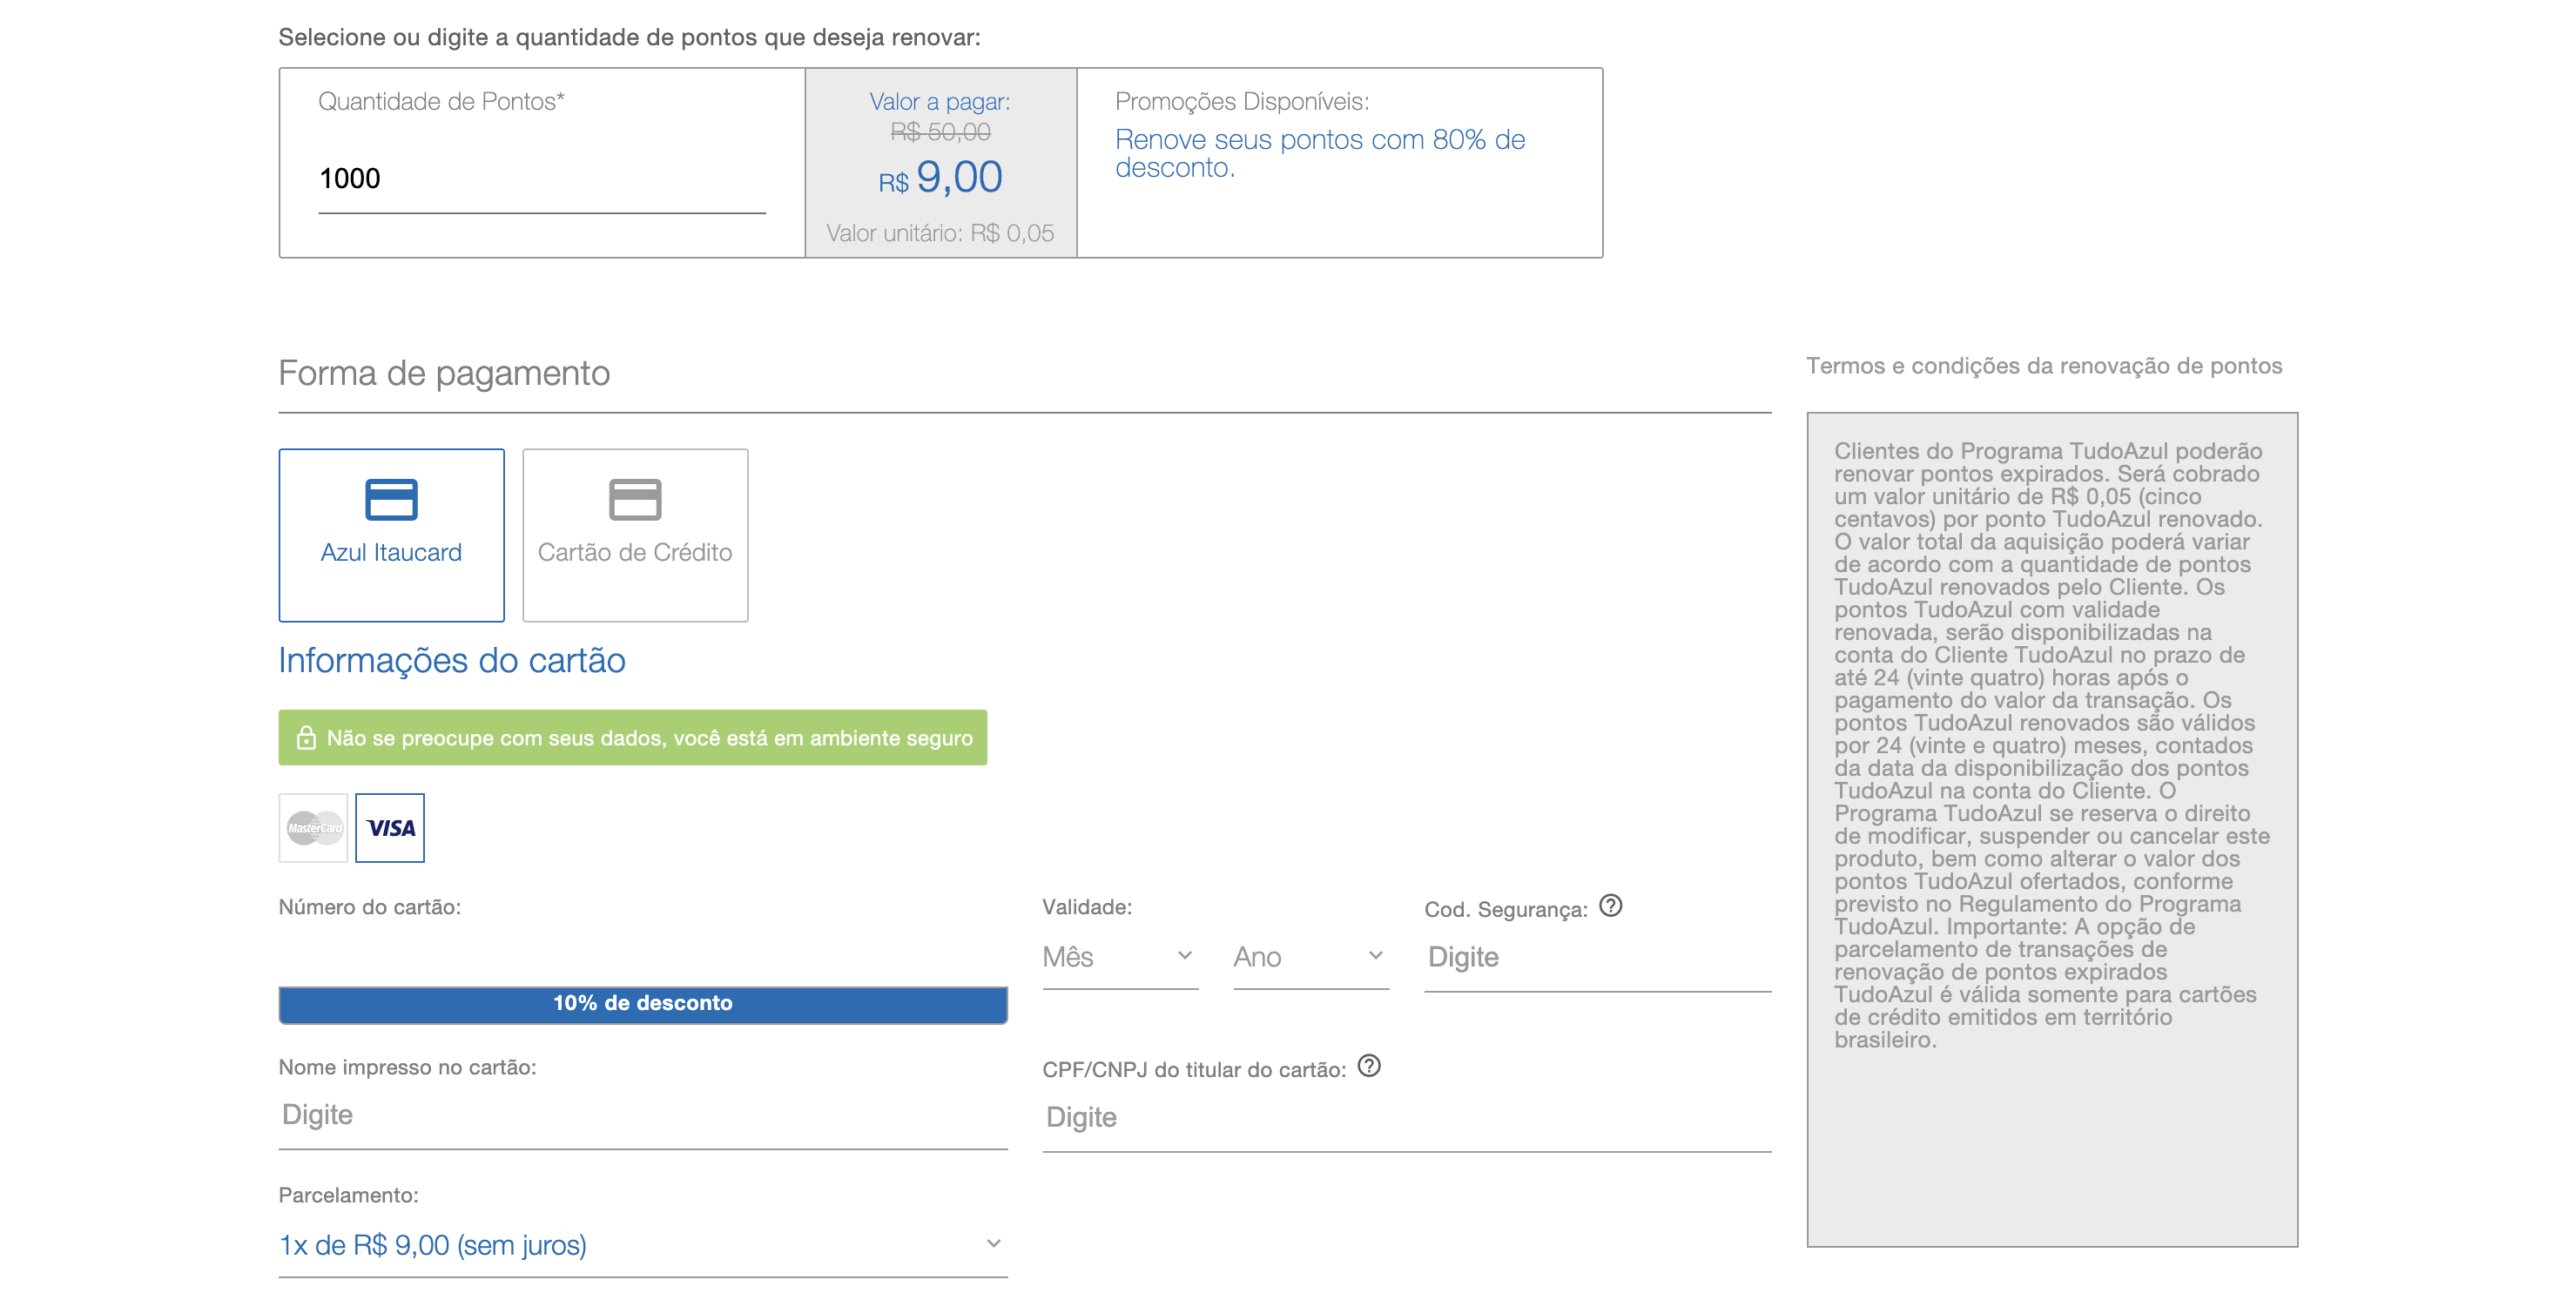Screen dimensions: 2560x1293
Task: Click the Número do cartão input area
Action: point(642,955)
